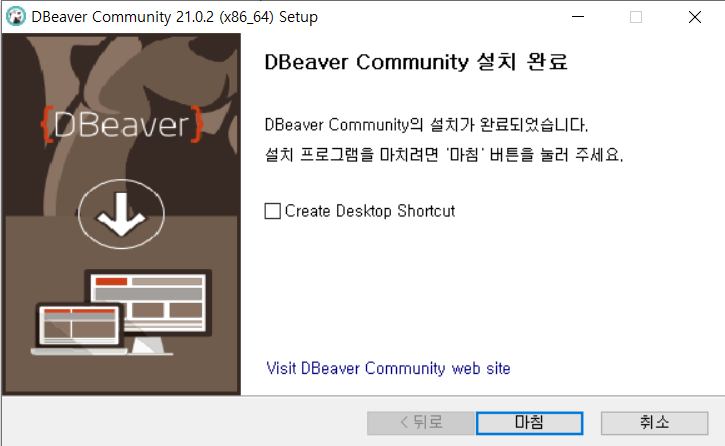Click the DBeaver icon in the title bar
Viewport: 725px width, 446px height.
tap(16, 17)
